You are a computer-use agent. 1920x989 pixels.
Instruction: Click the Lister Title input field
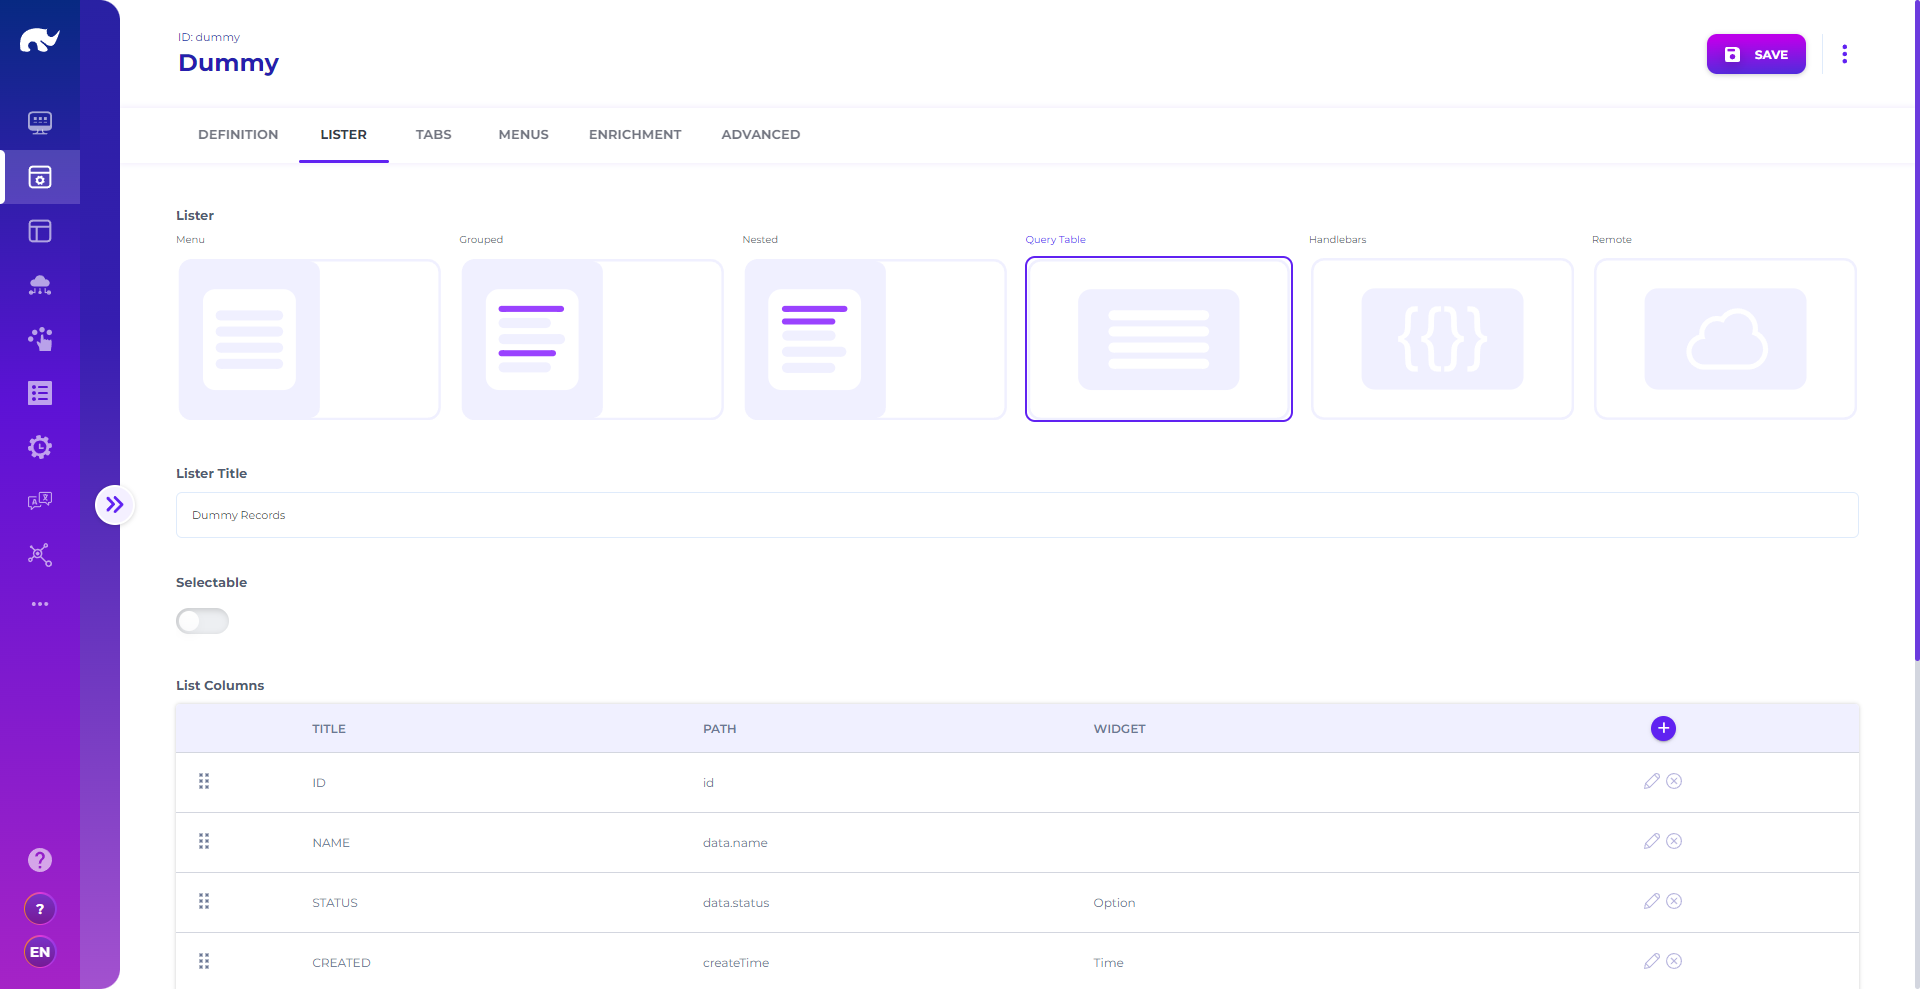click(1016, 515)
